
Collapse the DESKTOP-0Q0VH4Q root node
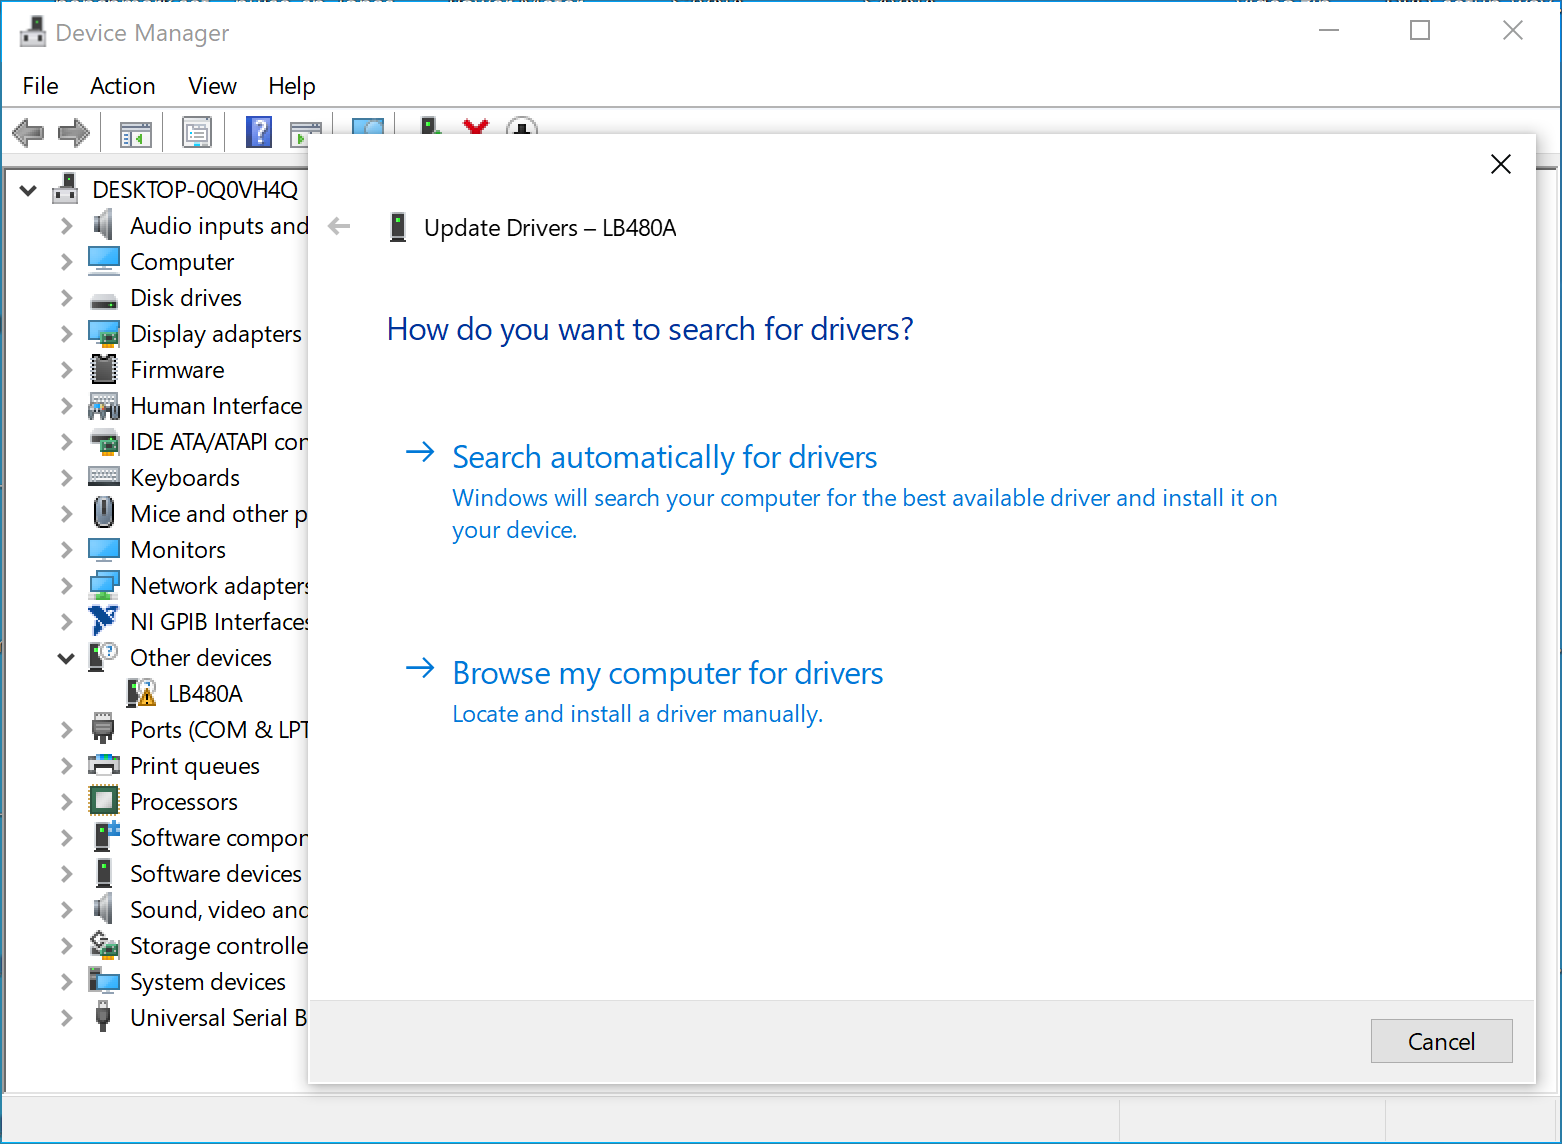pyautogui.click(x=28, y=189)
